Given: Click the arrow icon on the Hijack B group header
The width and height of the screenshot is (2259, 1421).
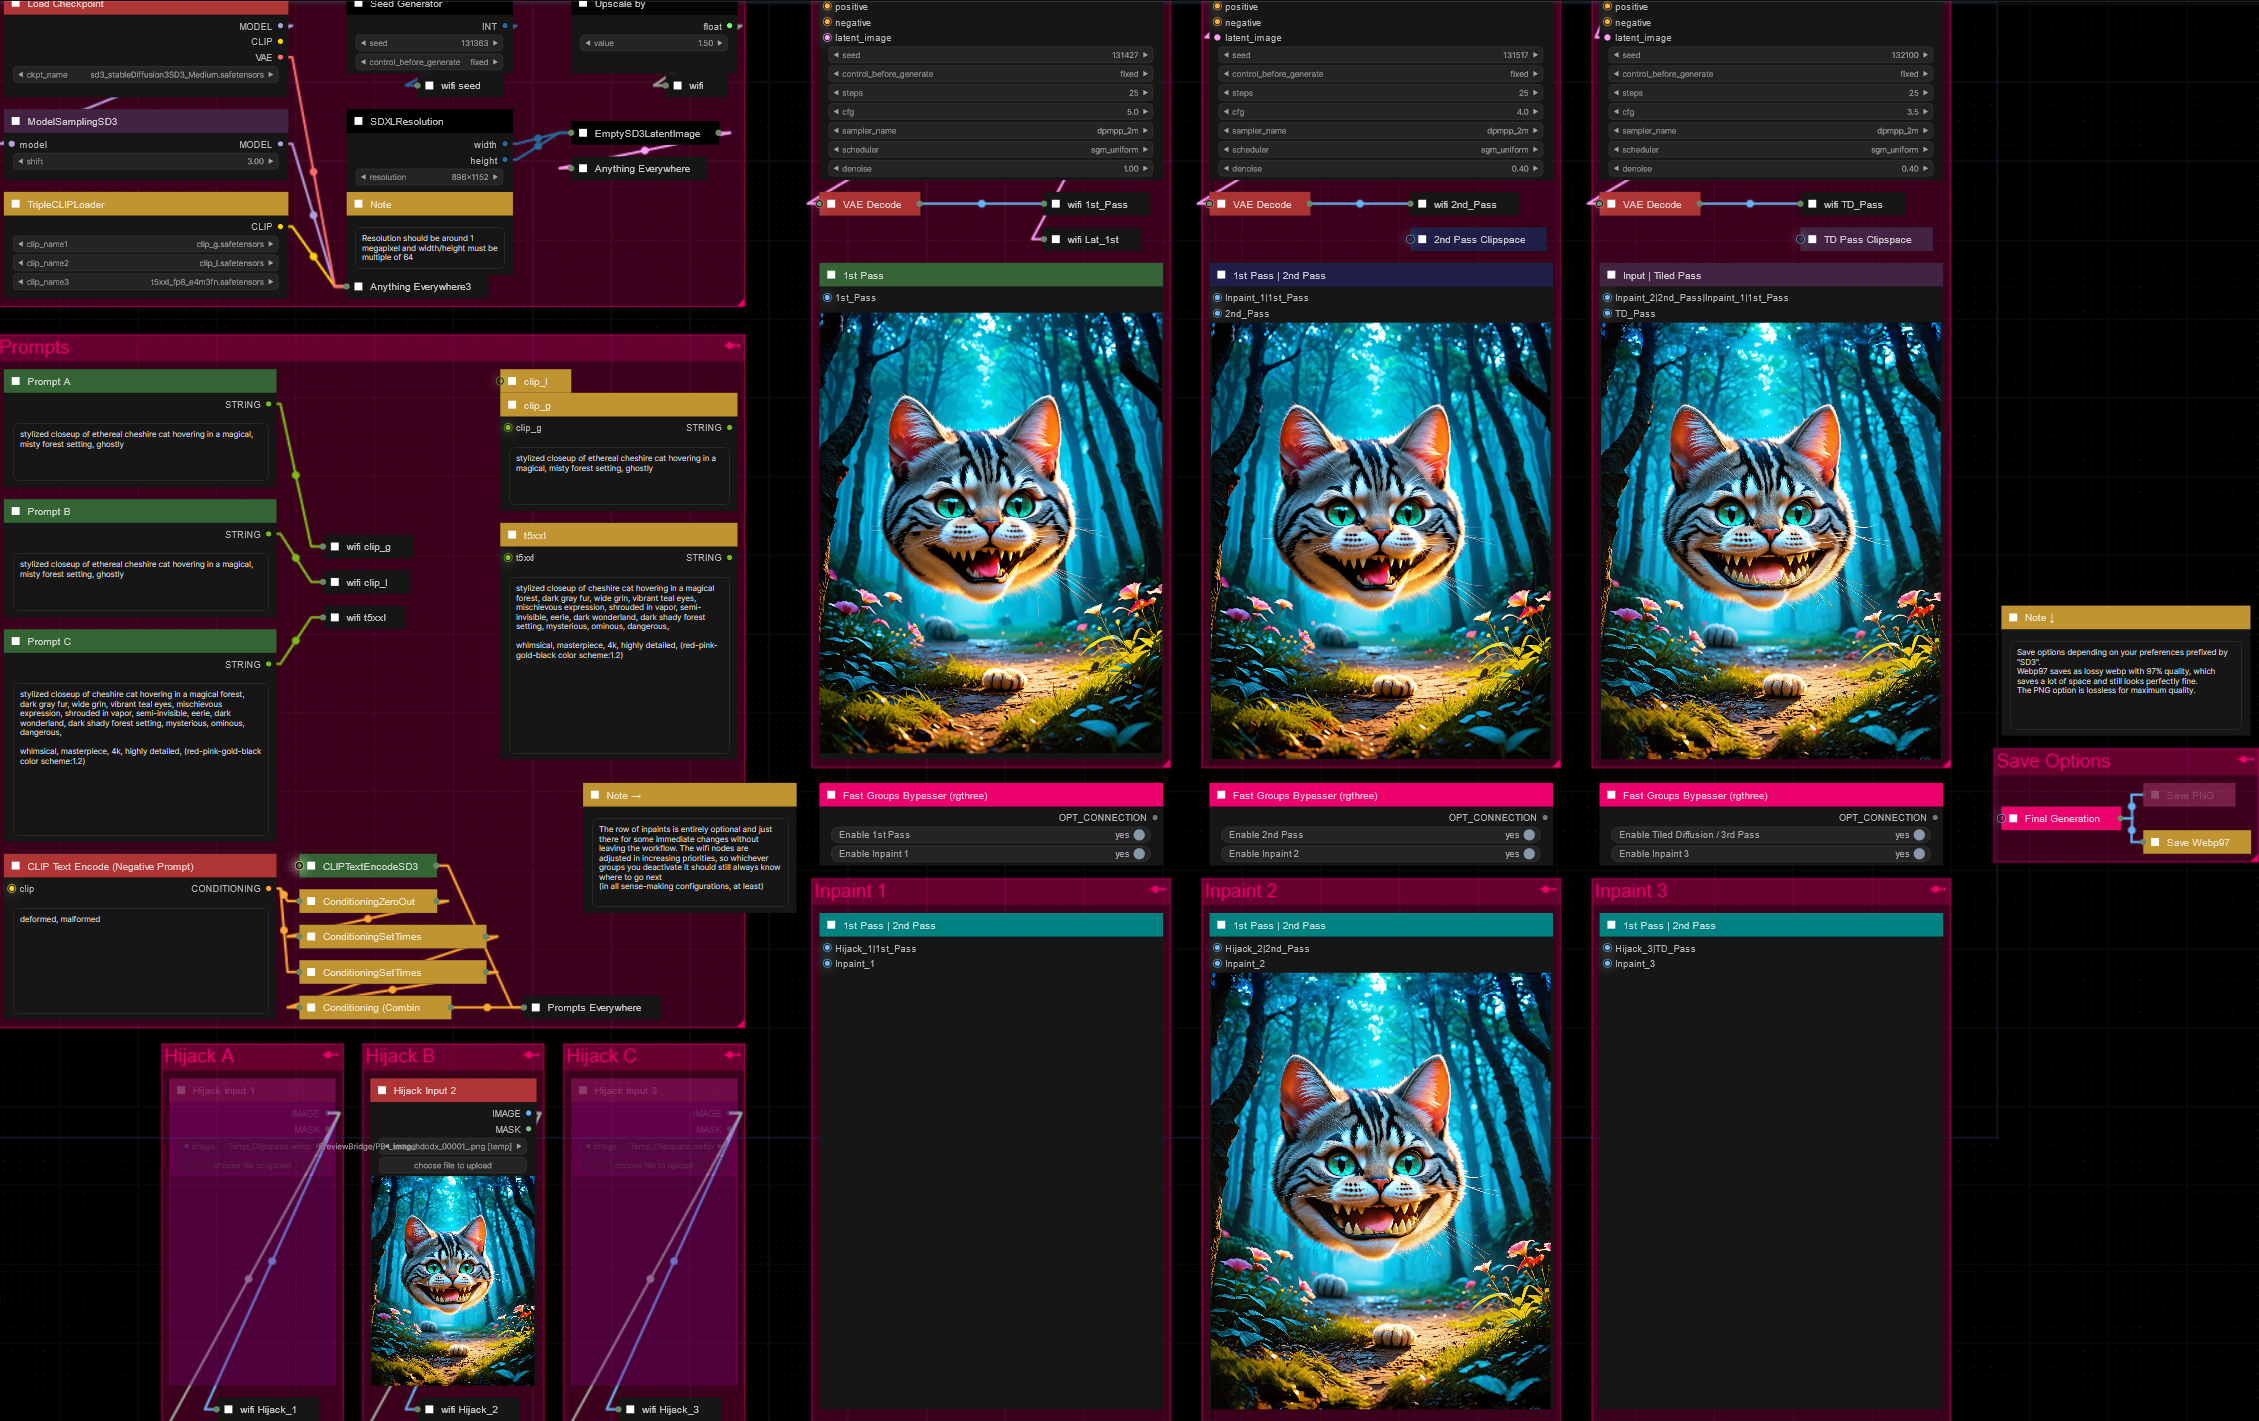Looking at the screenshot, I should [532, 1055].
